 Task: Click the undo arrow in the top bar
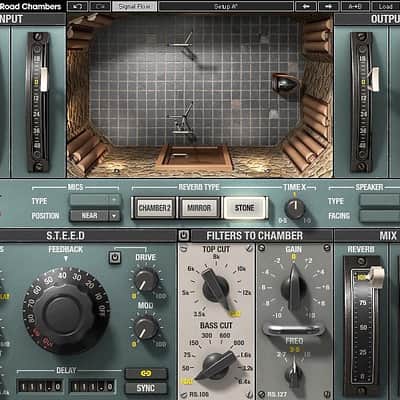(x=78, y=6)
